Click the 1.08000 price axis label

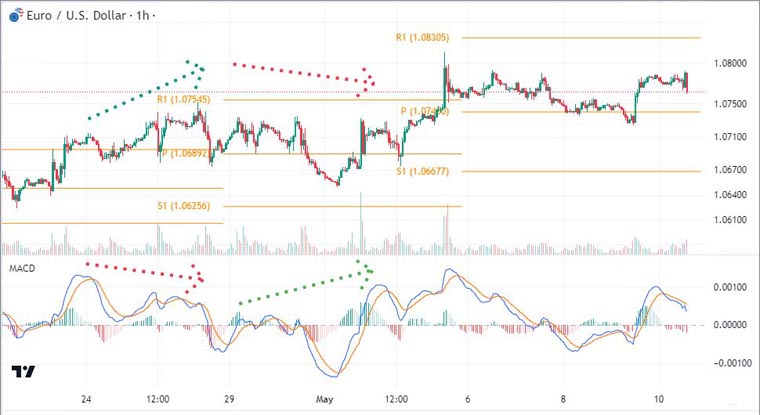(730, 63)
